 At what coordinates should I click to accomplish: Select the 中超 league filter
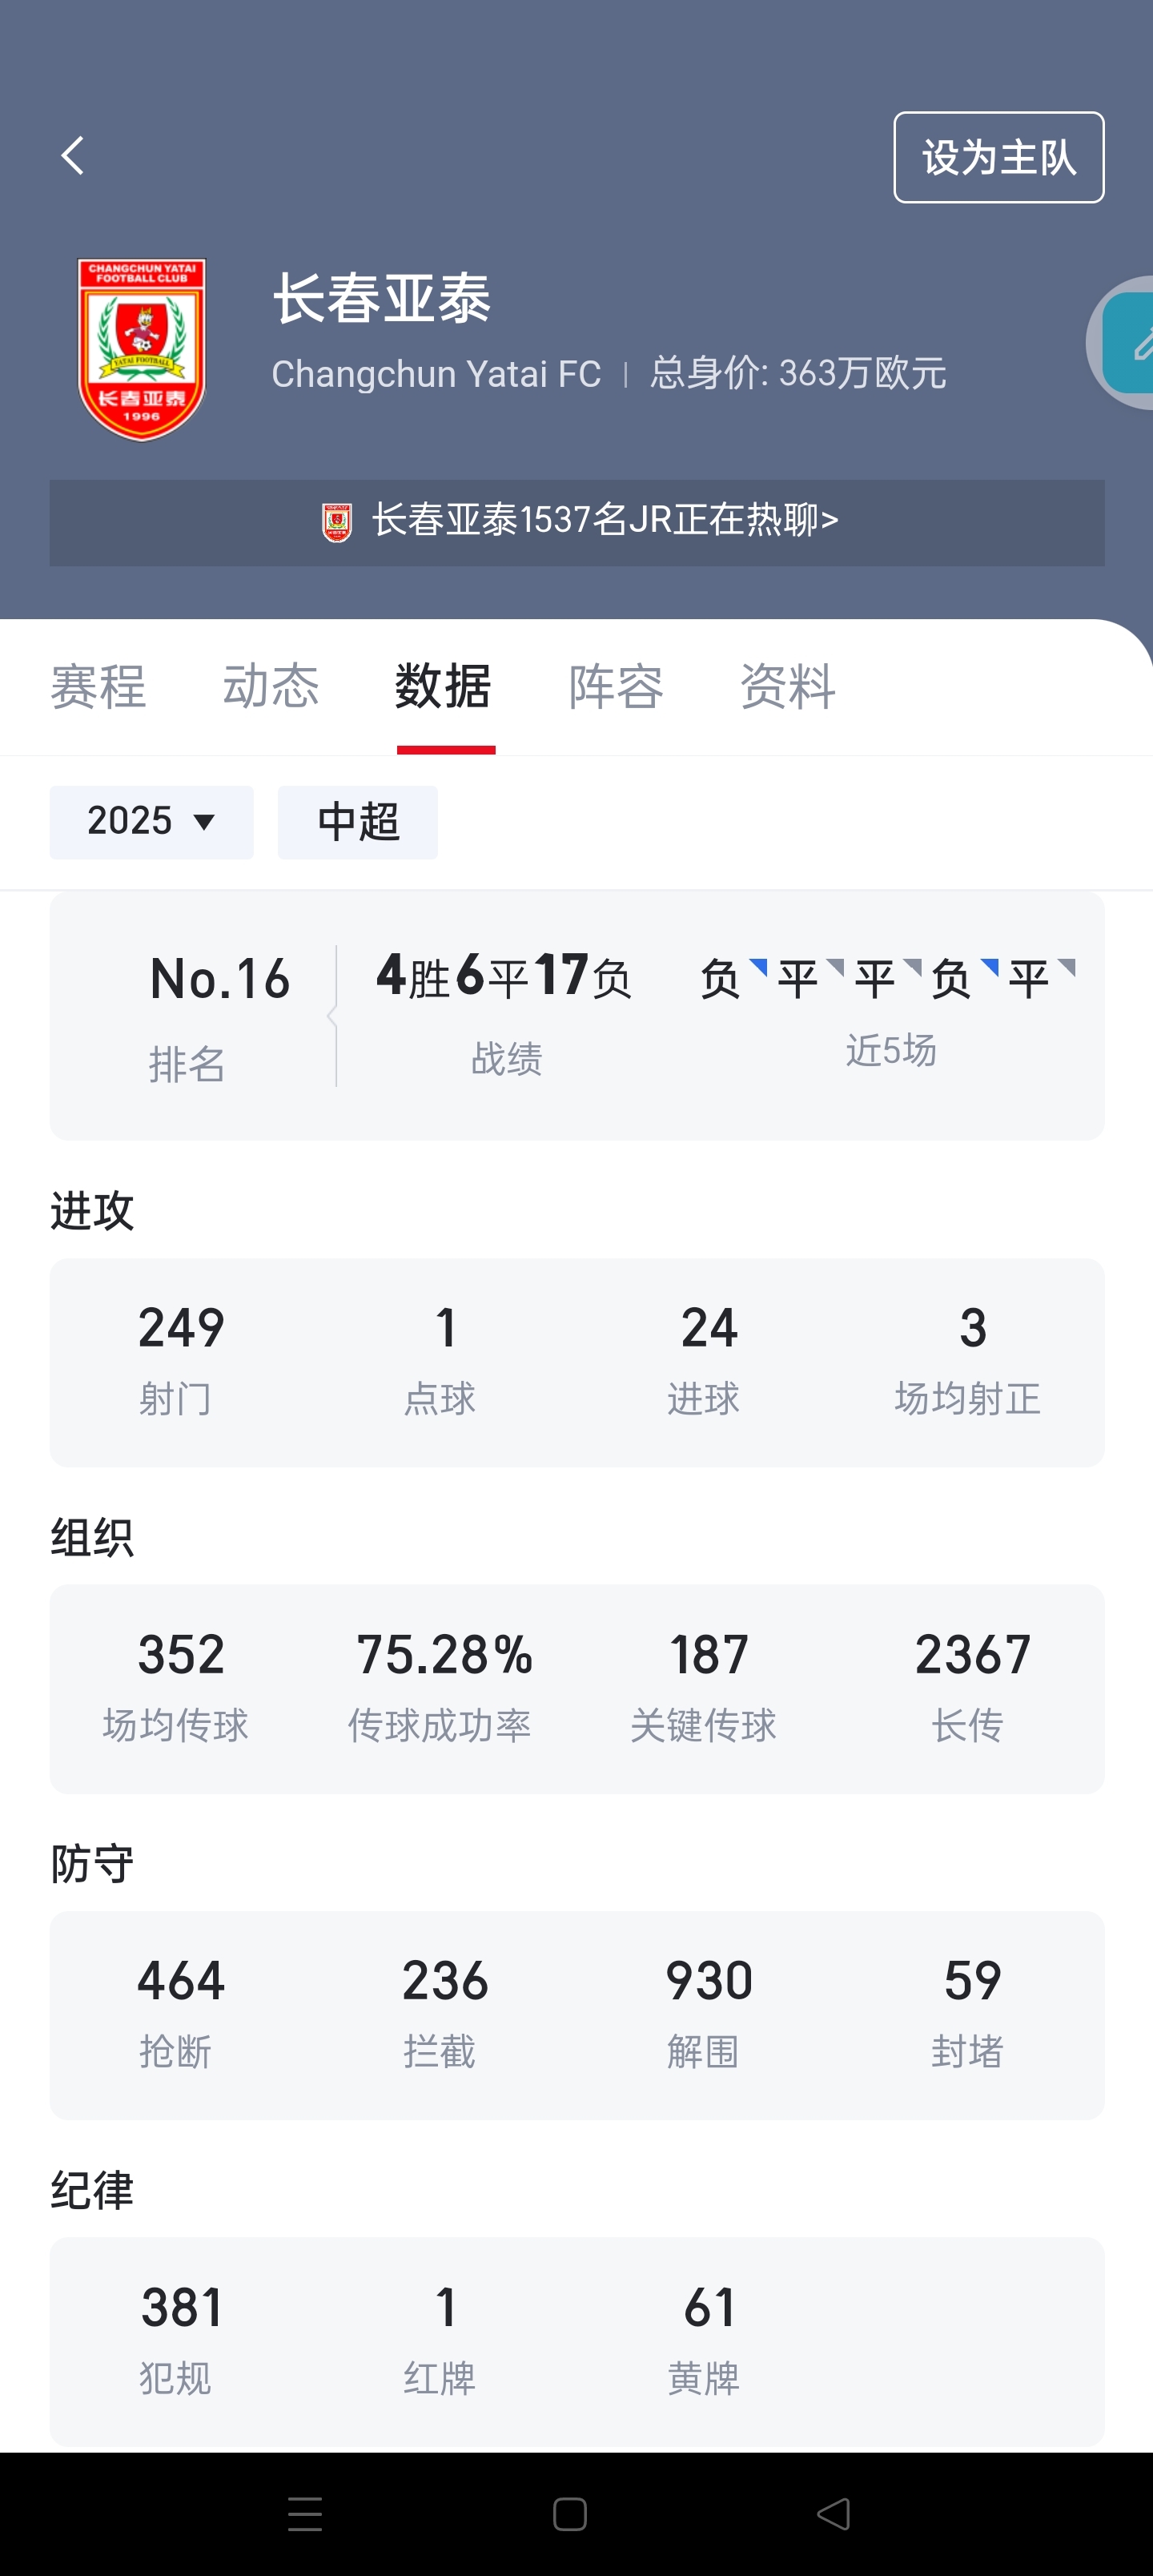click(358, 821)
